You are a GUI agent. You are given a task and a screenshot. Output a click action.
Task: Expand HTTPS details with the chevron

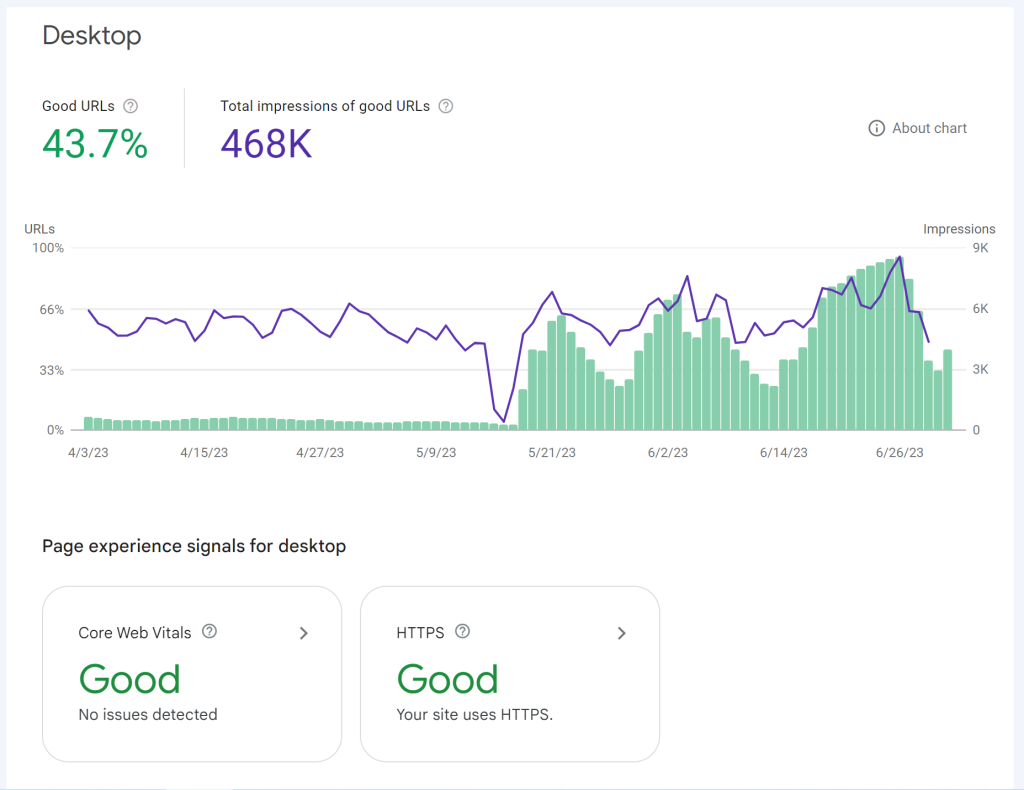pos(621,633)
